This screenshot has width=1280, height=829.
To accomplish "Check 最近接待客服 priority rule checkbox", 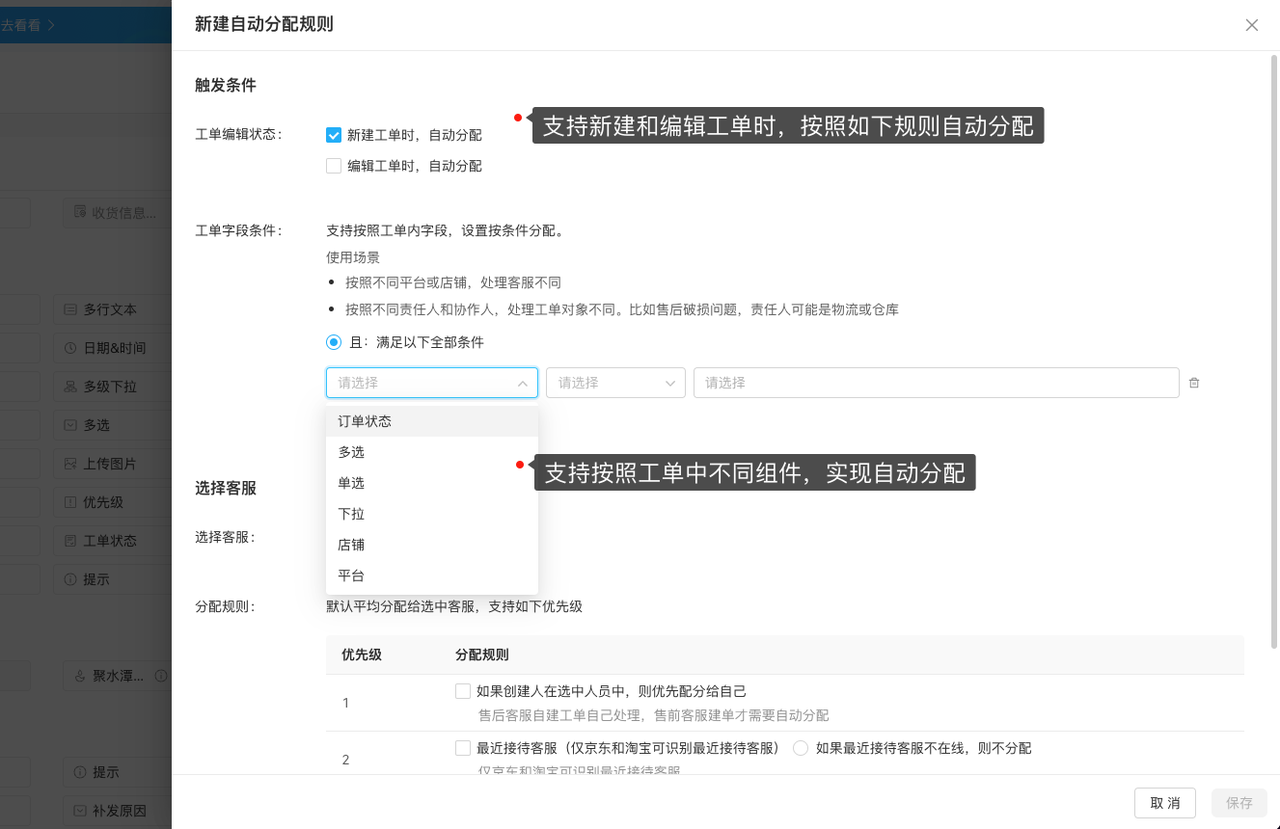I will 462,748.
